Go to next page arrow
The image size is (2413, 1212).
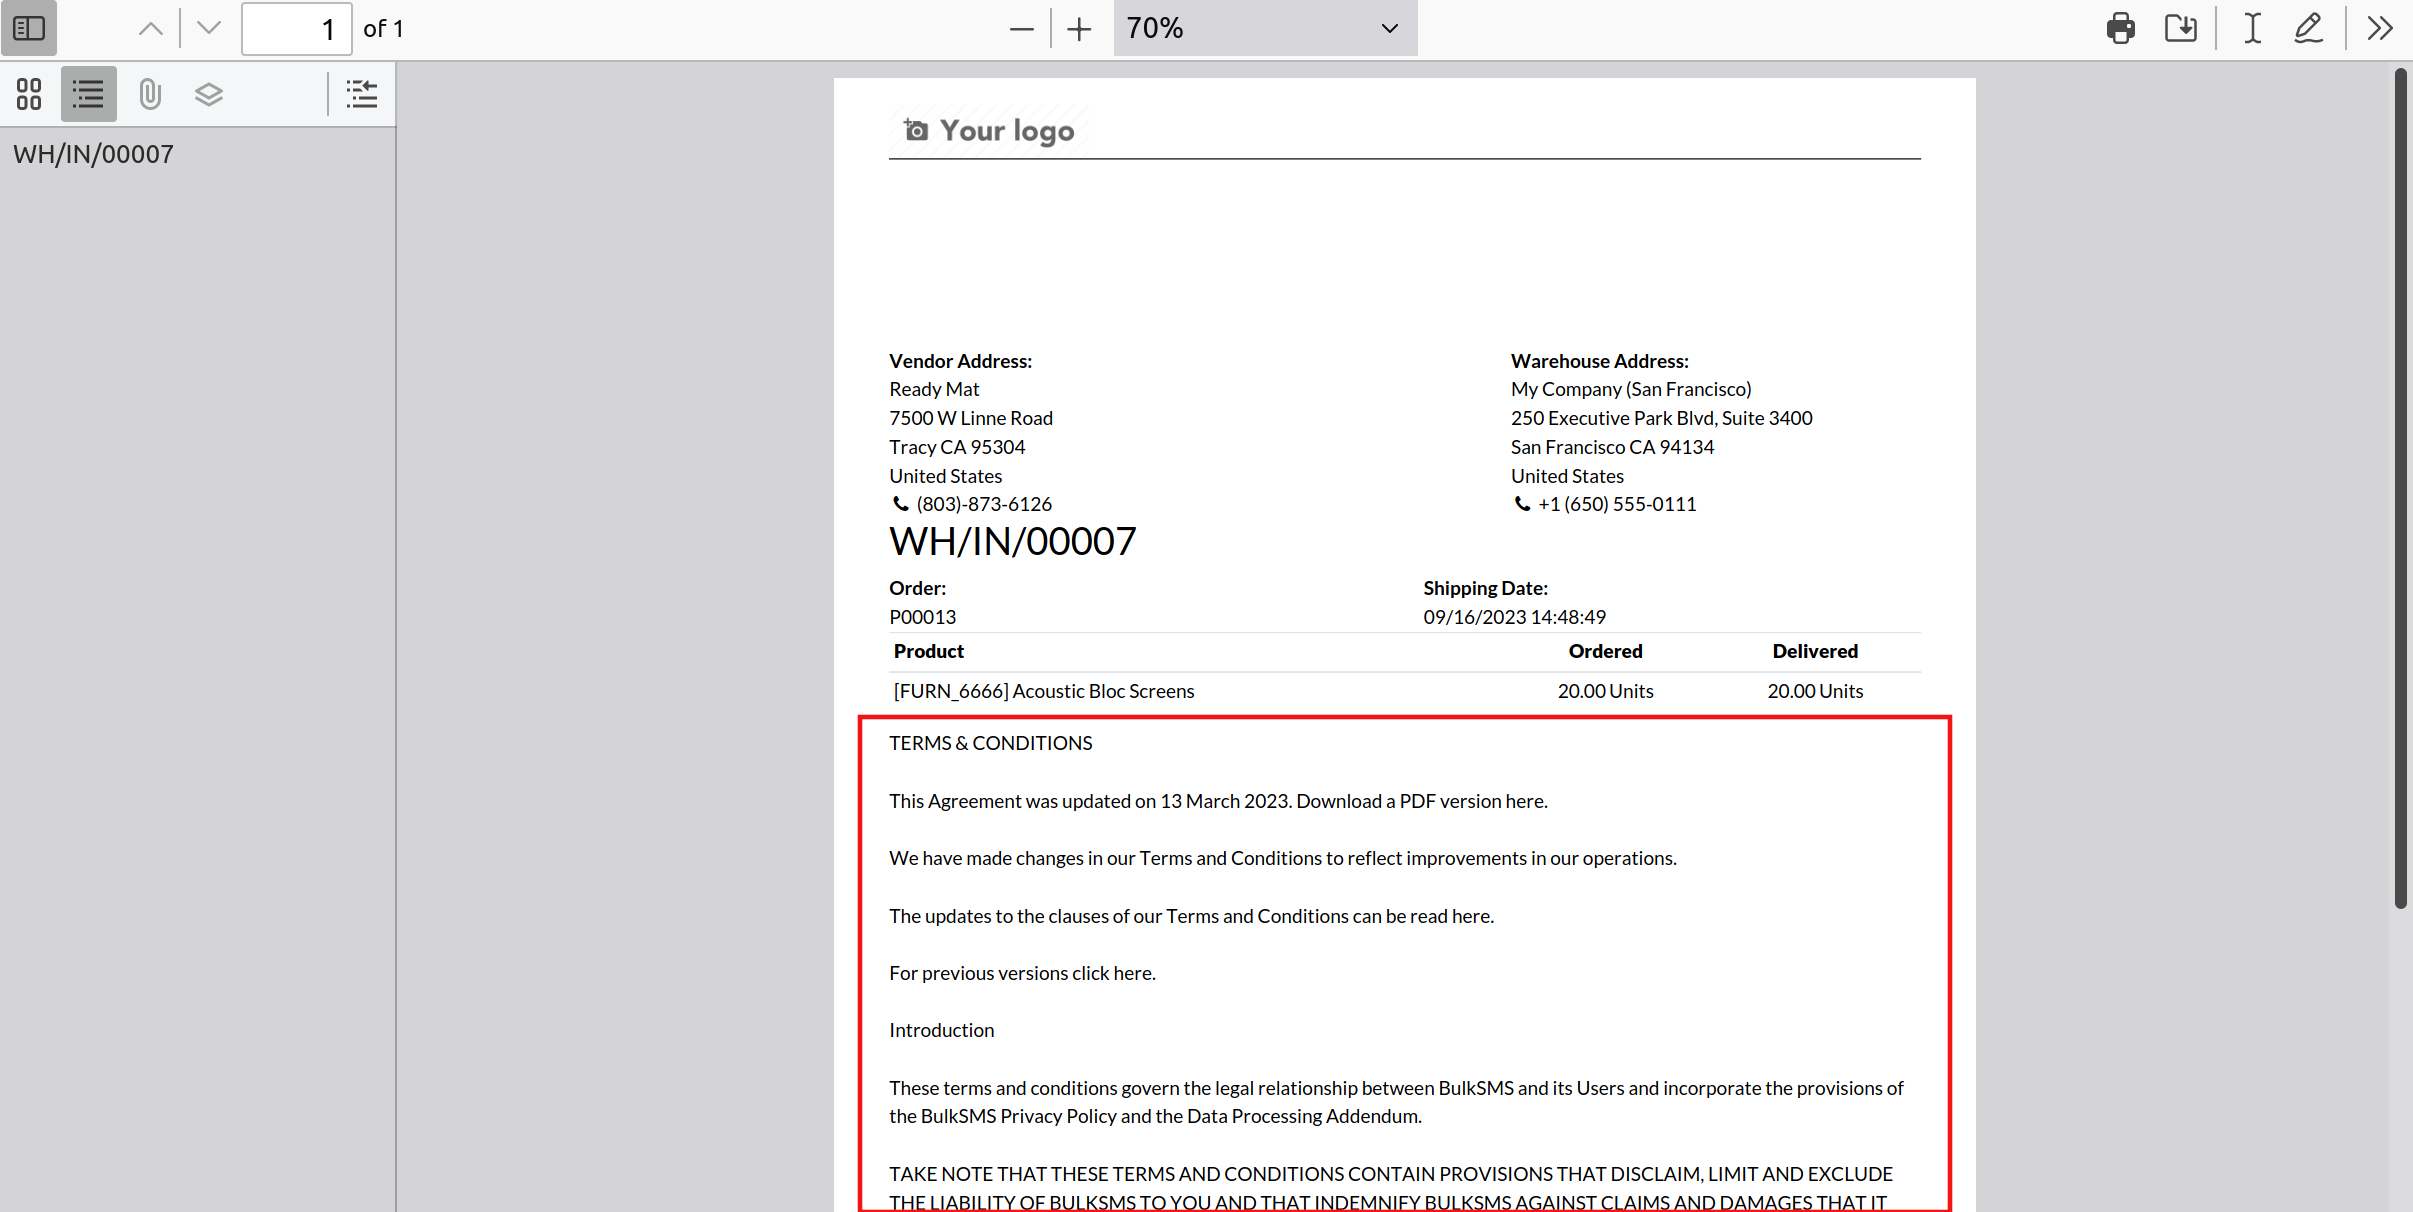pos(208,28)
